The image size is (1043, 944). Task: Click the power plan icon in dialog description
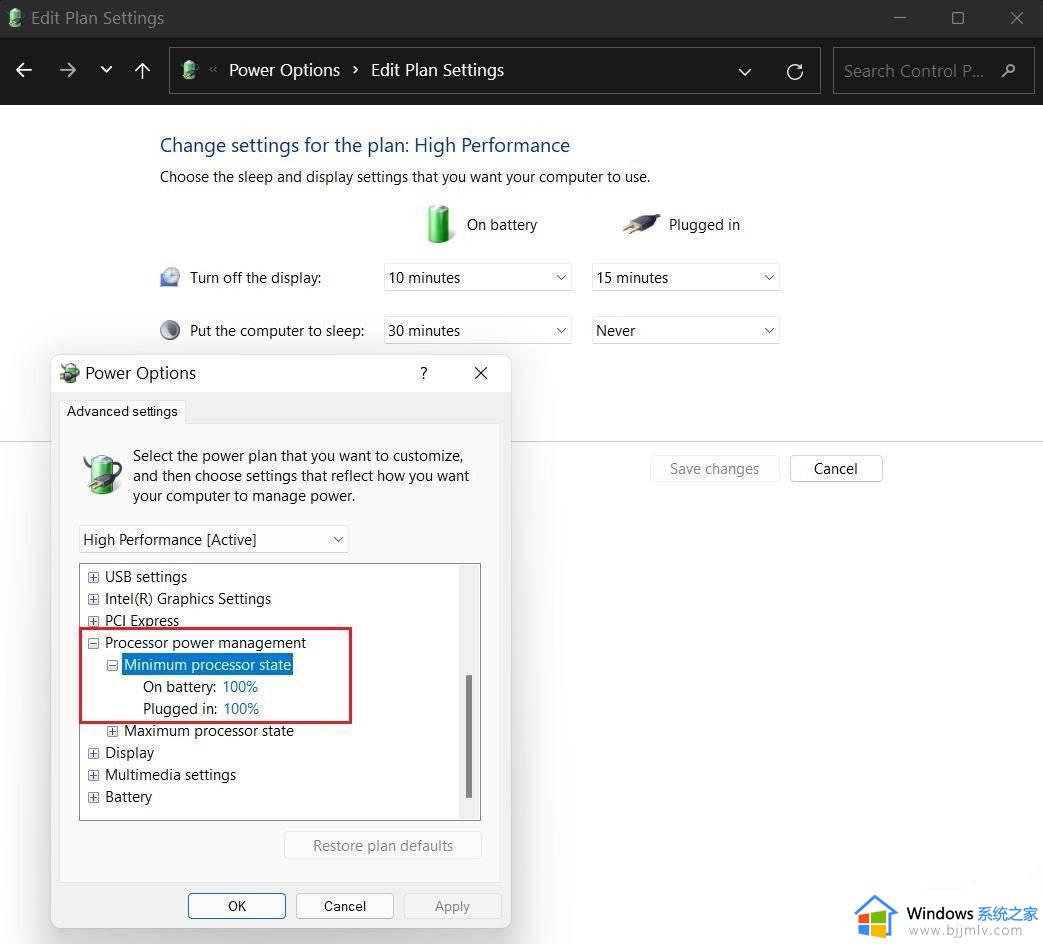(x=102, y=474)
